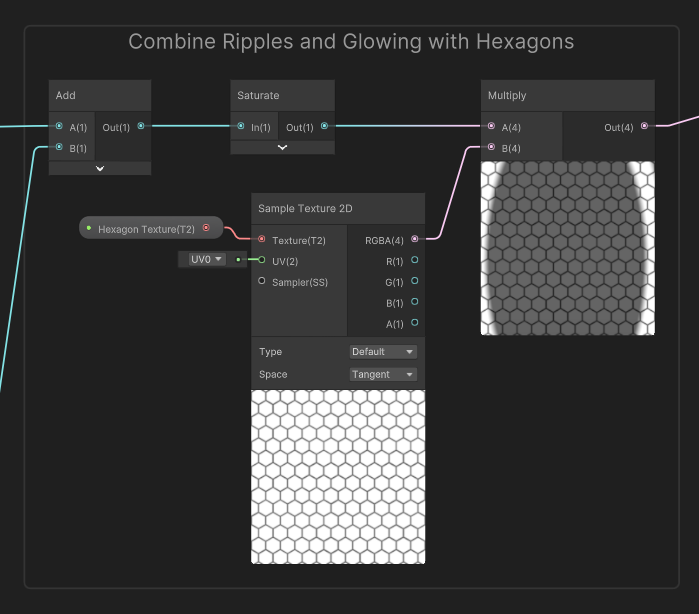
Task: Open the Space dropdown set to Tangent
Action: [383, 374]
